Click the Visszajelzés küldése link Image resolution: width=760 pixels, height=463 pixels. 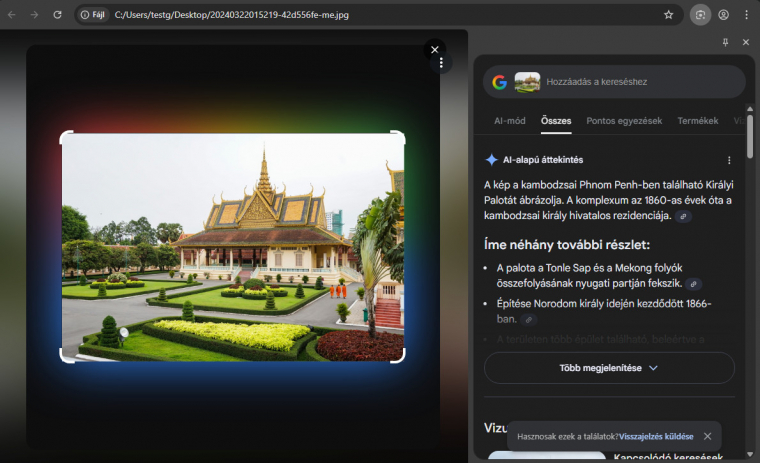(656, 437)
